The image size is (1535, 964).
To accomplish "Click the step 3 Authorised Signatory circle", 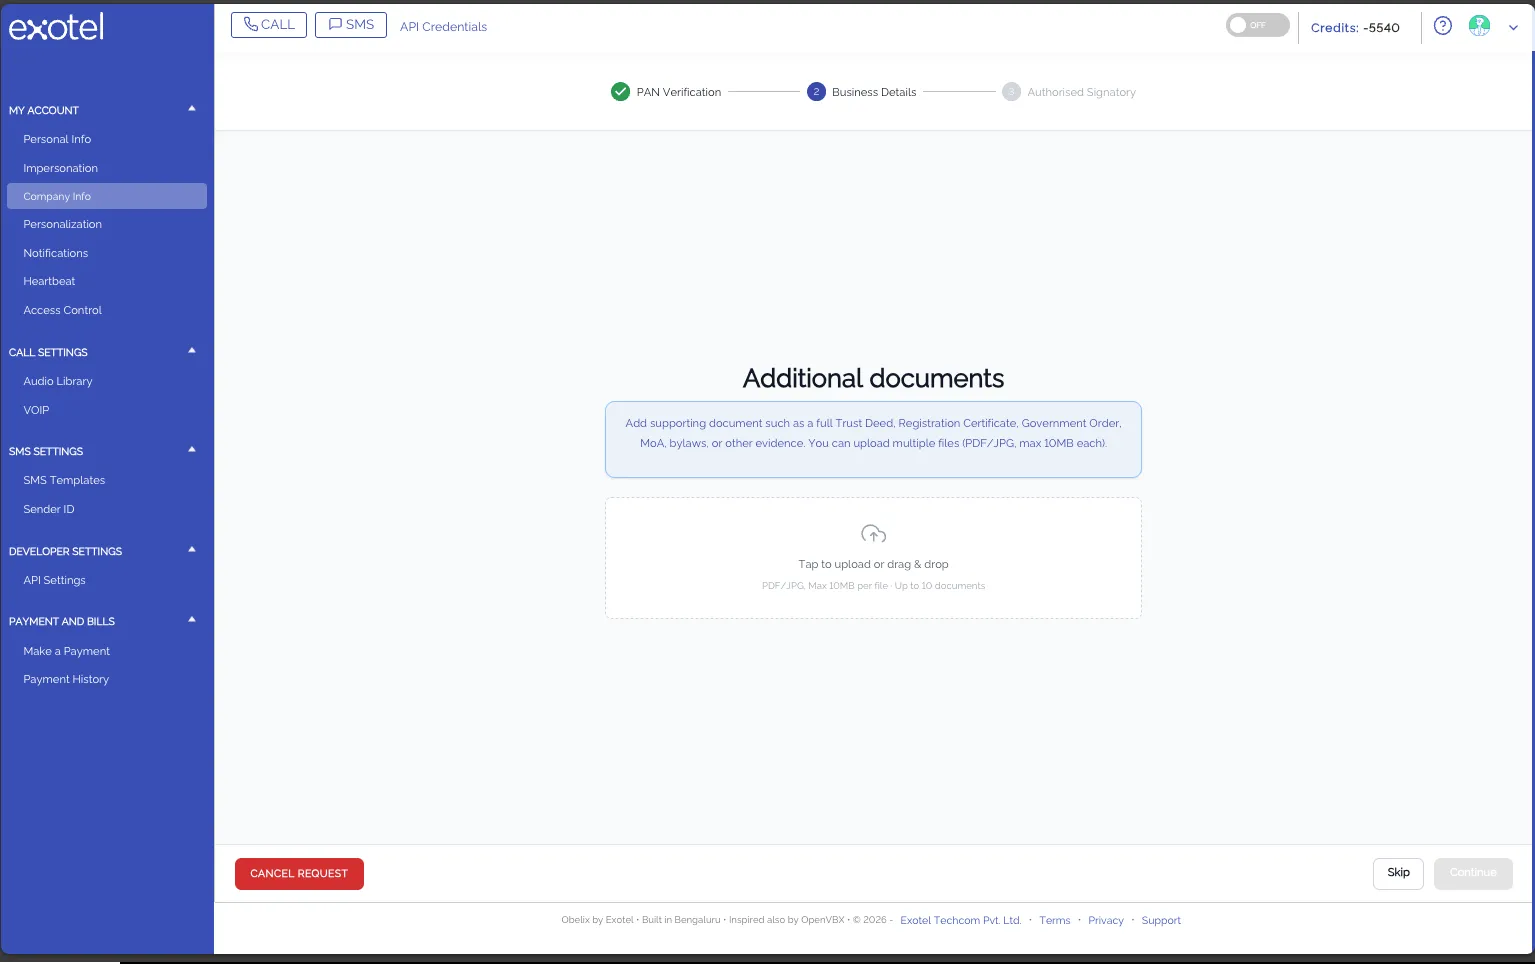I will click(x=1011, y=92).
